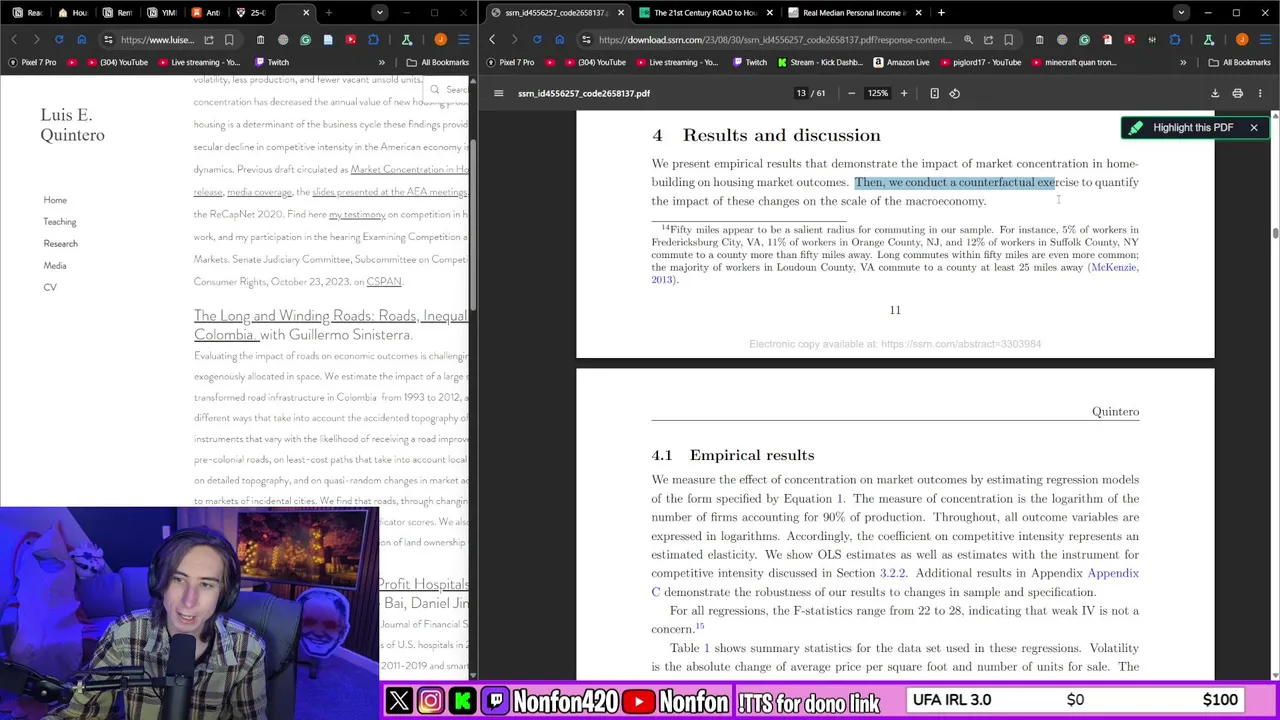Open All Bookmarks folder in left window
The height and width of the screenshot is (720, 1280).
tap(438, 62)
